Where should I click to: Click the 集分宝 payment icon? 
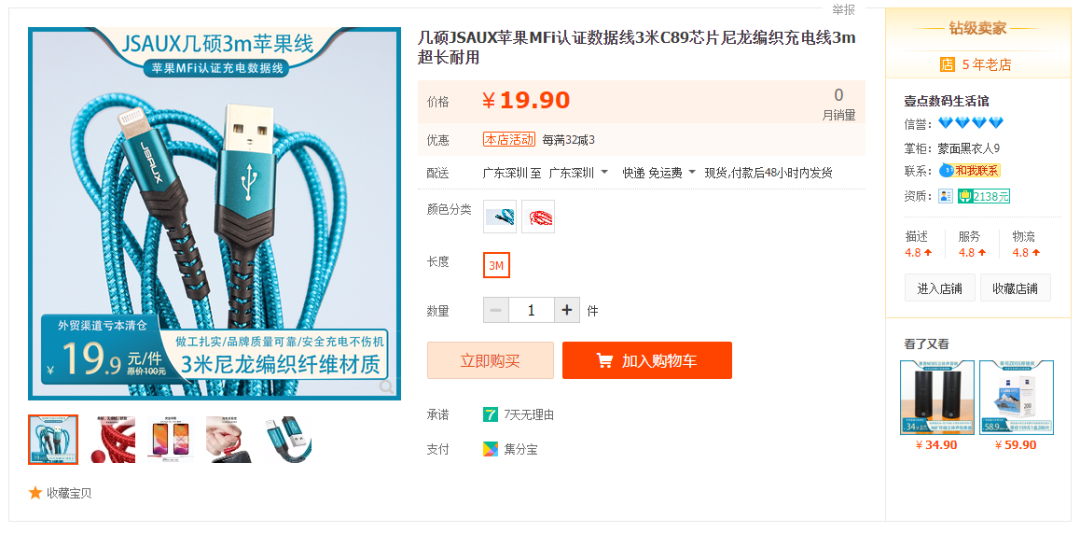pyautogui.click(x=490, y=449)
